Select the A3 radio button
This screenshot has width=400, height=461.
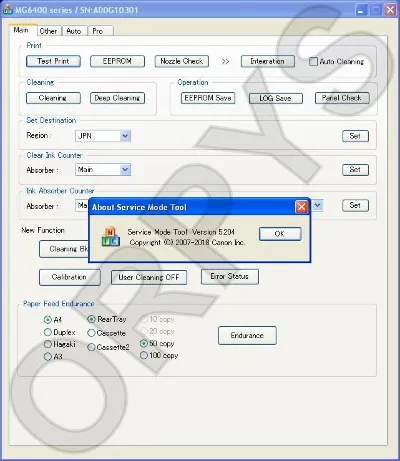(48, 356)
